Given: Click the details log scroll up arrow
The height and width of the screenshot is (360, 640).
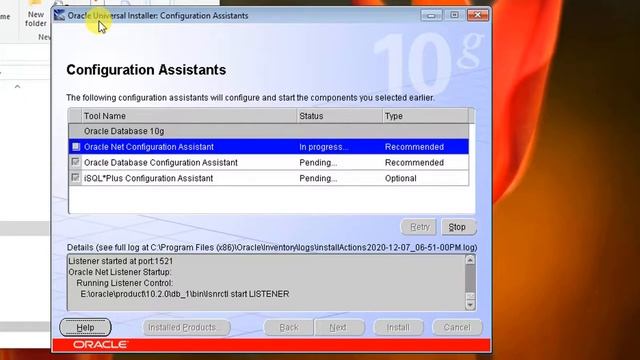Looking at the screenshot, I should pos(470,260).
